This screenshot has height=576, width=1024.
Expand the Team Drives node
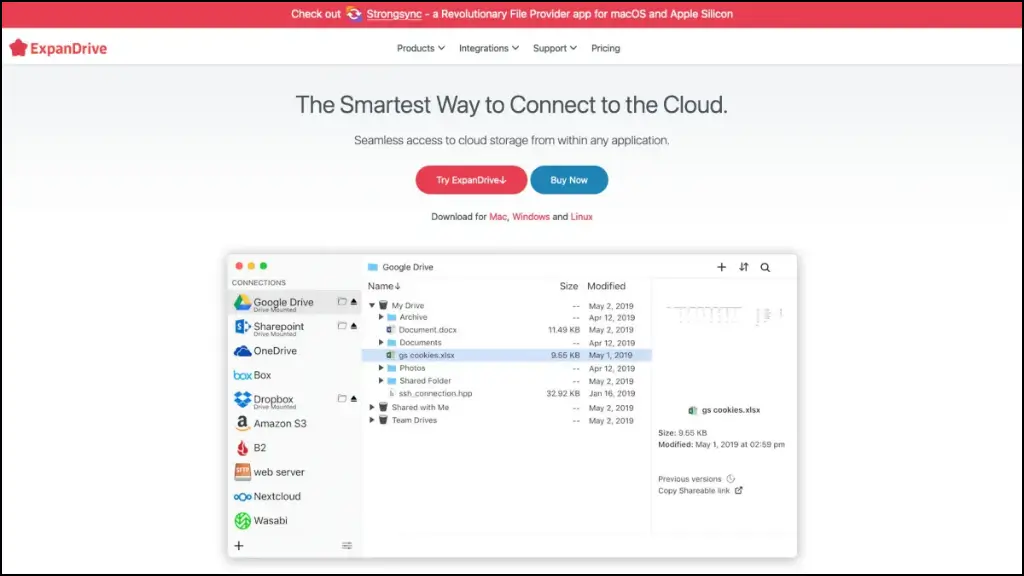tap(372, 420)
